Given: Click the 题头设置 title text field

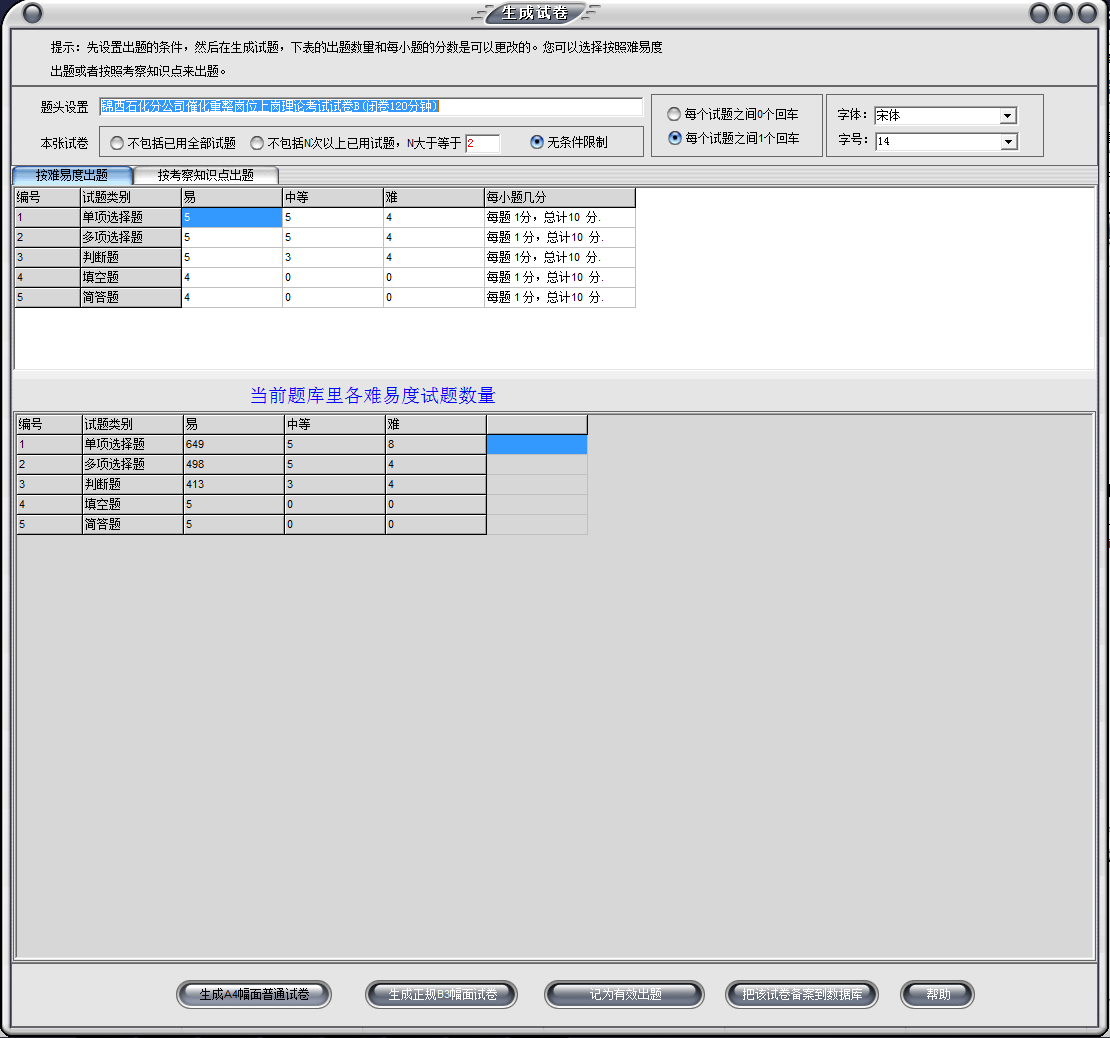Looking at the screenshot, I should click(370, 107).
